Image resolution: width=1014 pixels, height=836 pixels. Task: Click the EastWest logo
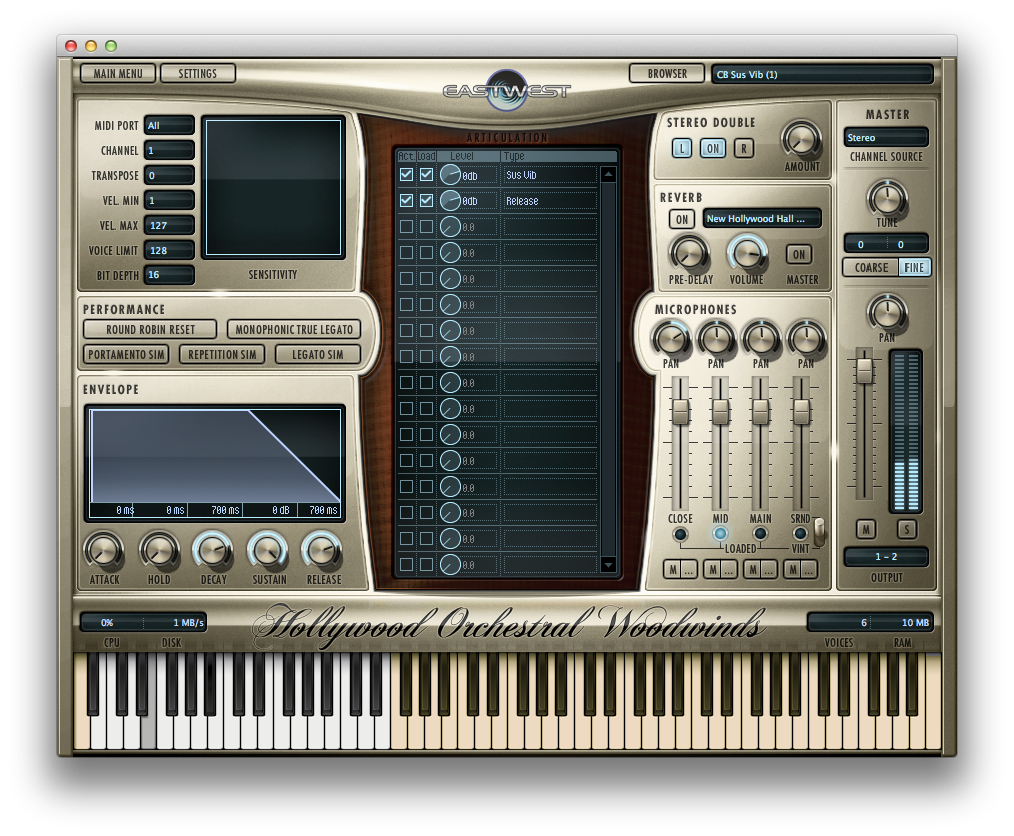point(506,91)
